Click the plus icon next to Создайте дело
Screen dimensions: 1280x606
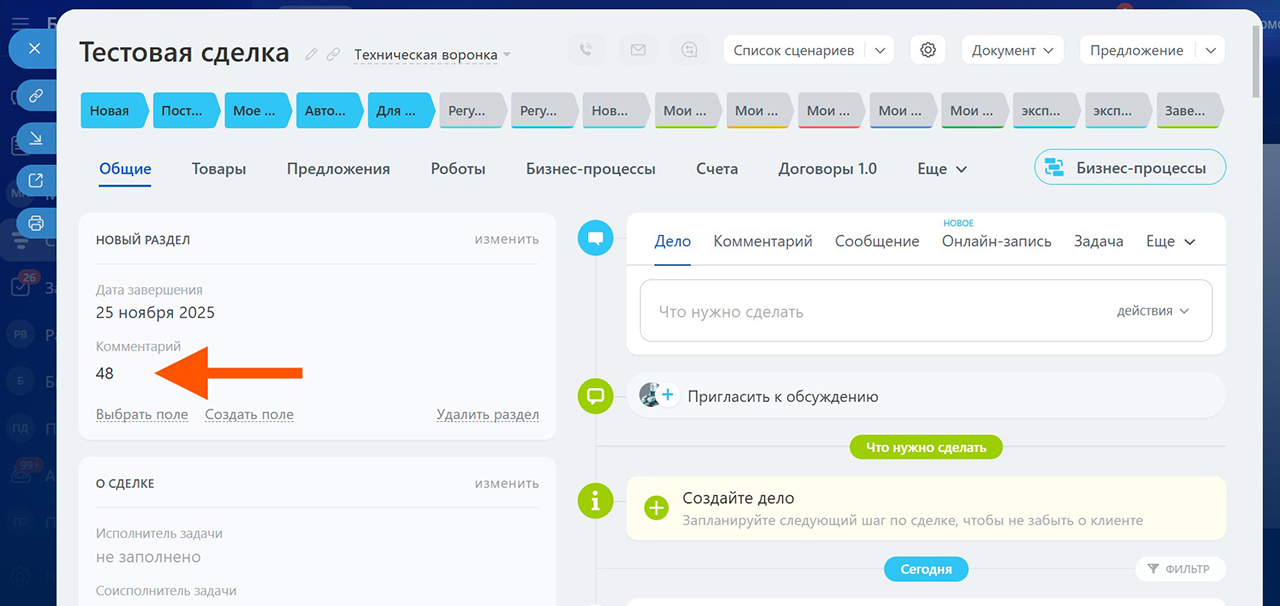coord(656,508)
